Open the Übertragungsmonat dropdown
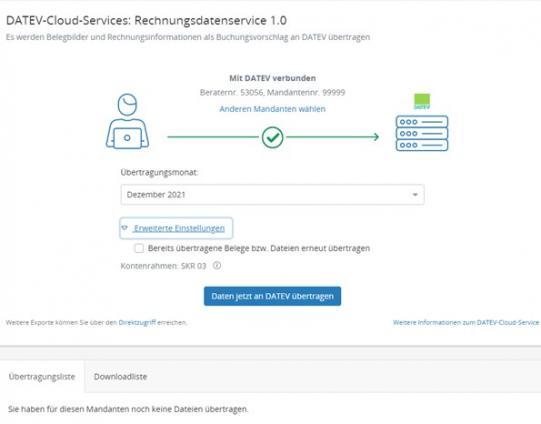The image size is (541, 424). click(x=272, y=195)
